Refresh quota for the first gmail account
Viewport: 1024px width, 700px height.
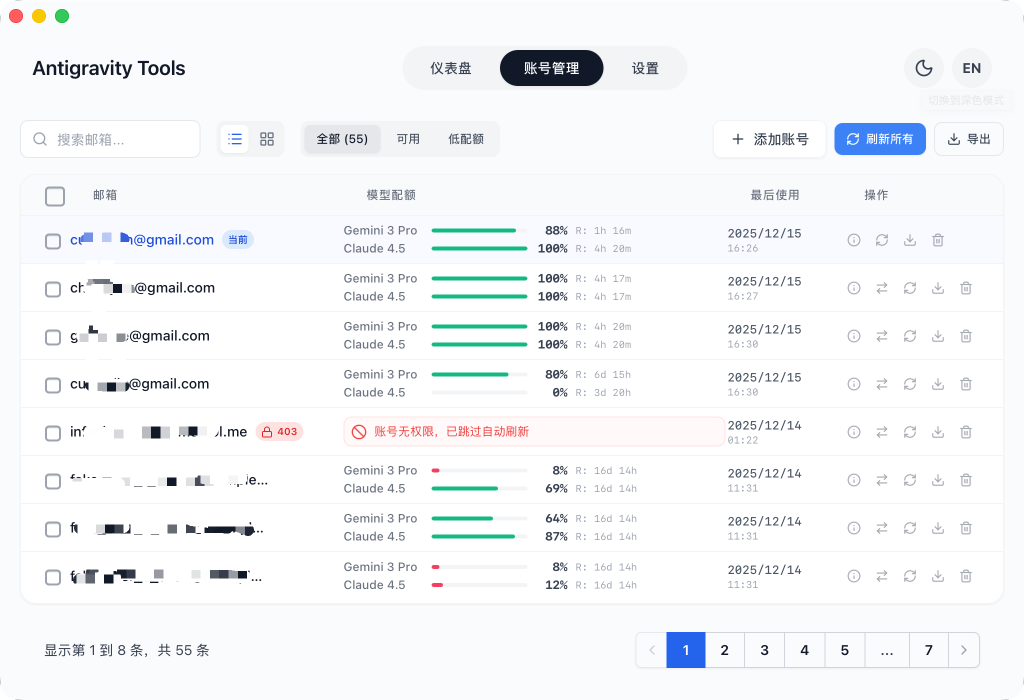click(x=881, y=240)
